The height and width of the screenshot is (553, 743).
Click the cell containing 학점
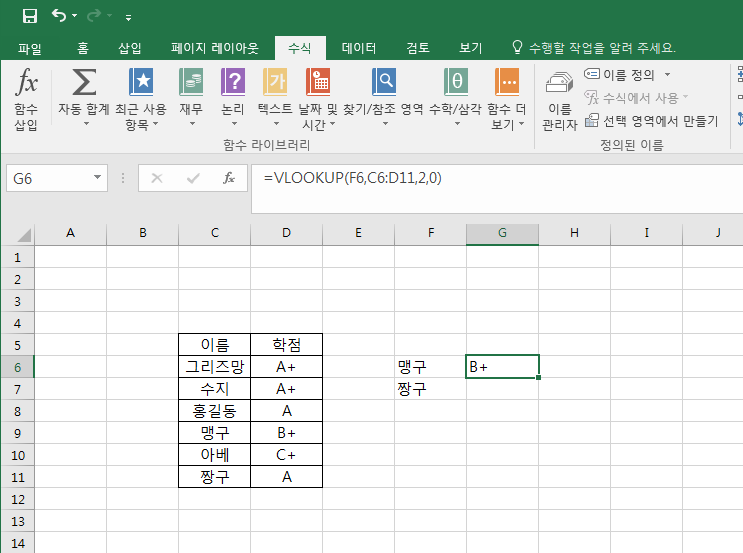[287, 345]
